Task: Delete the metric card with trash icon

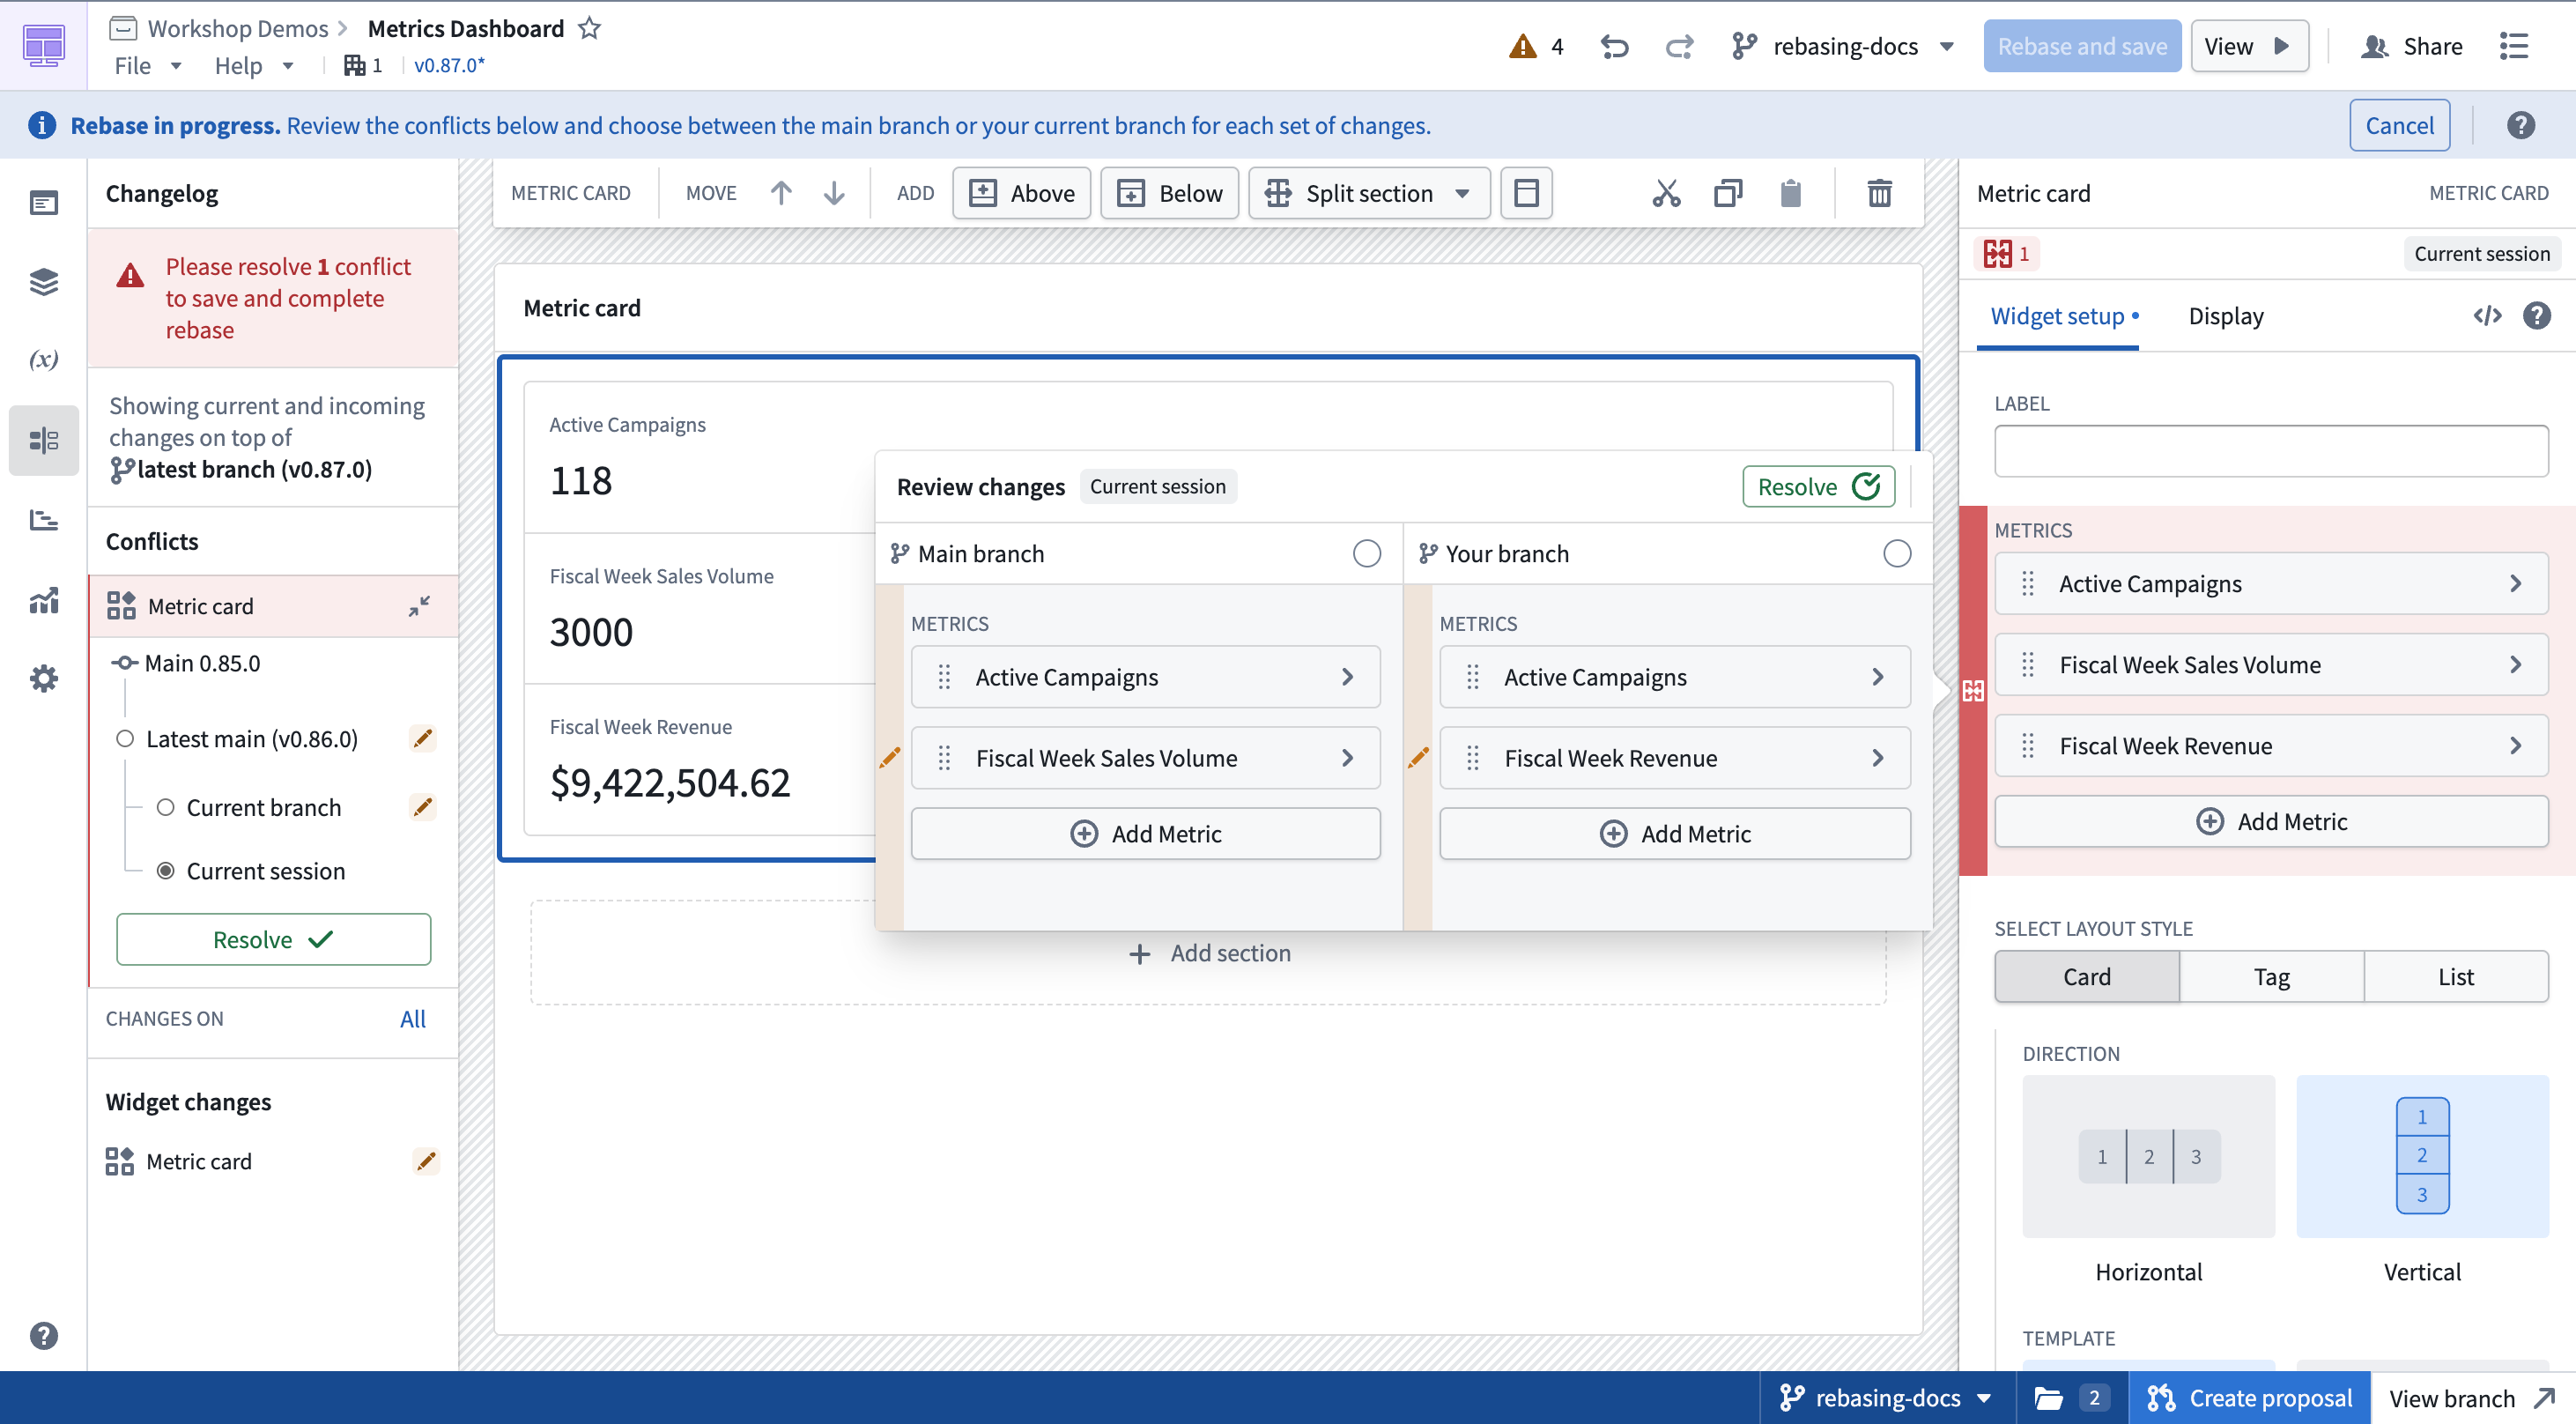Action: point(1879,193)
